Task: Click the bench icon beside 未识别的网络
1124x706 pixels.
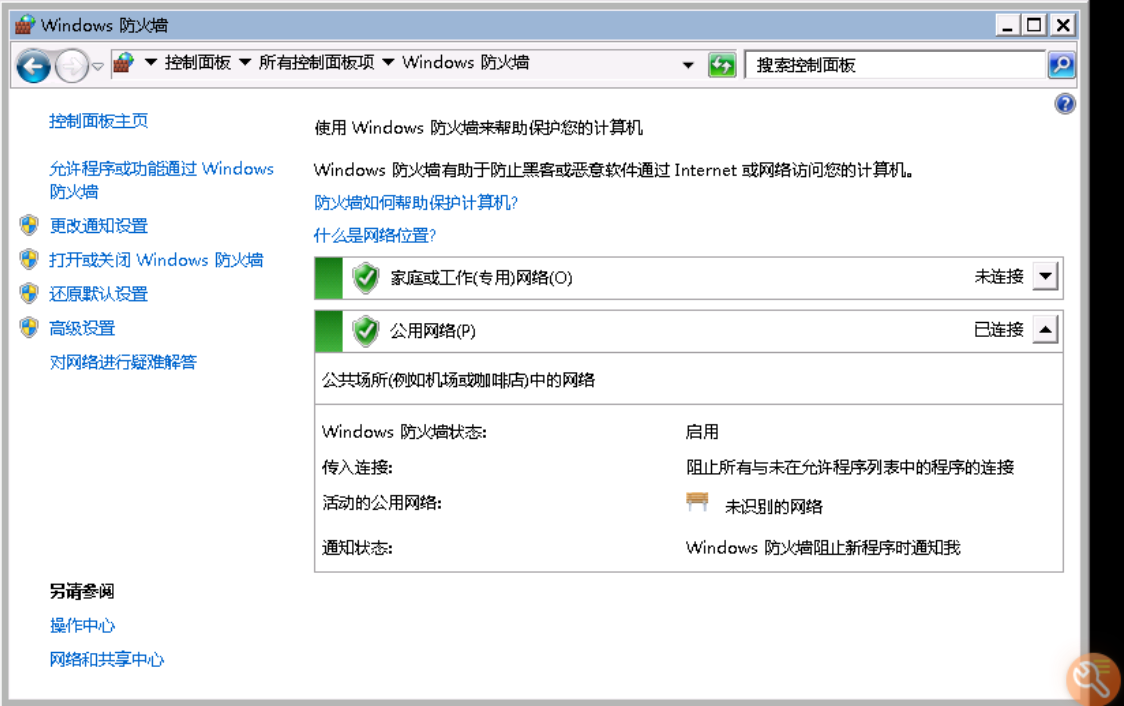Action: [697, 501]
